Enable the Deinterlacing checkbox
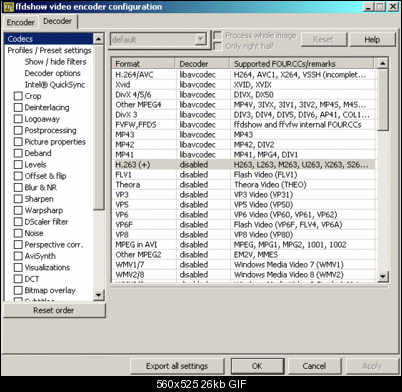 18,107
